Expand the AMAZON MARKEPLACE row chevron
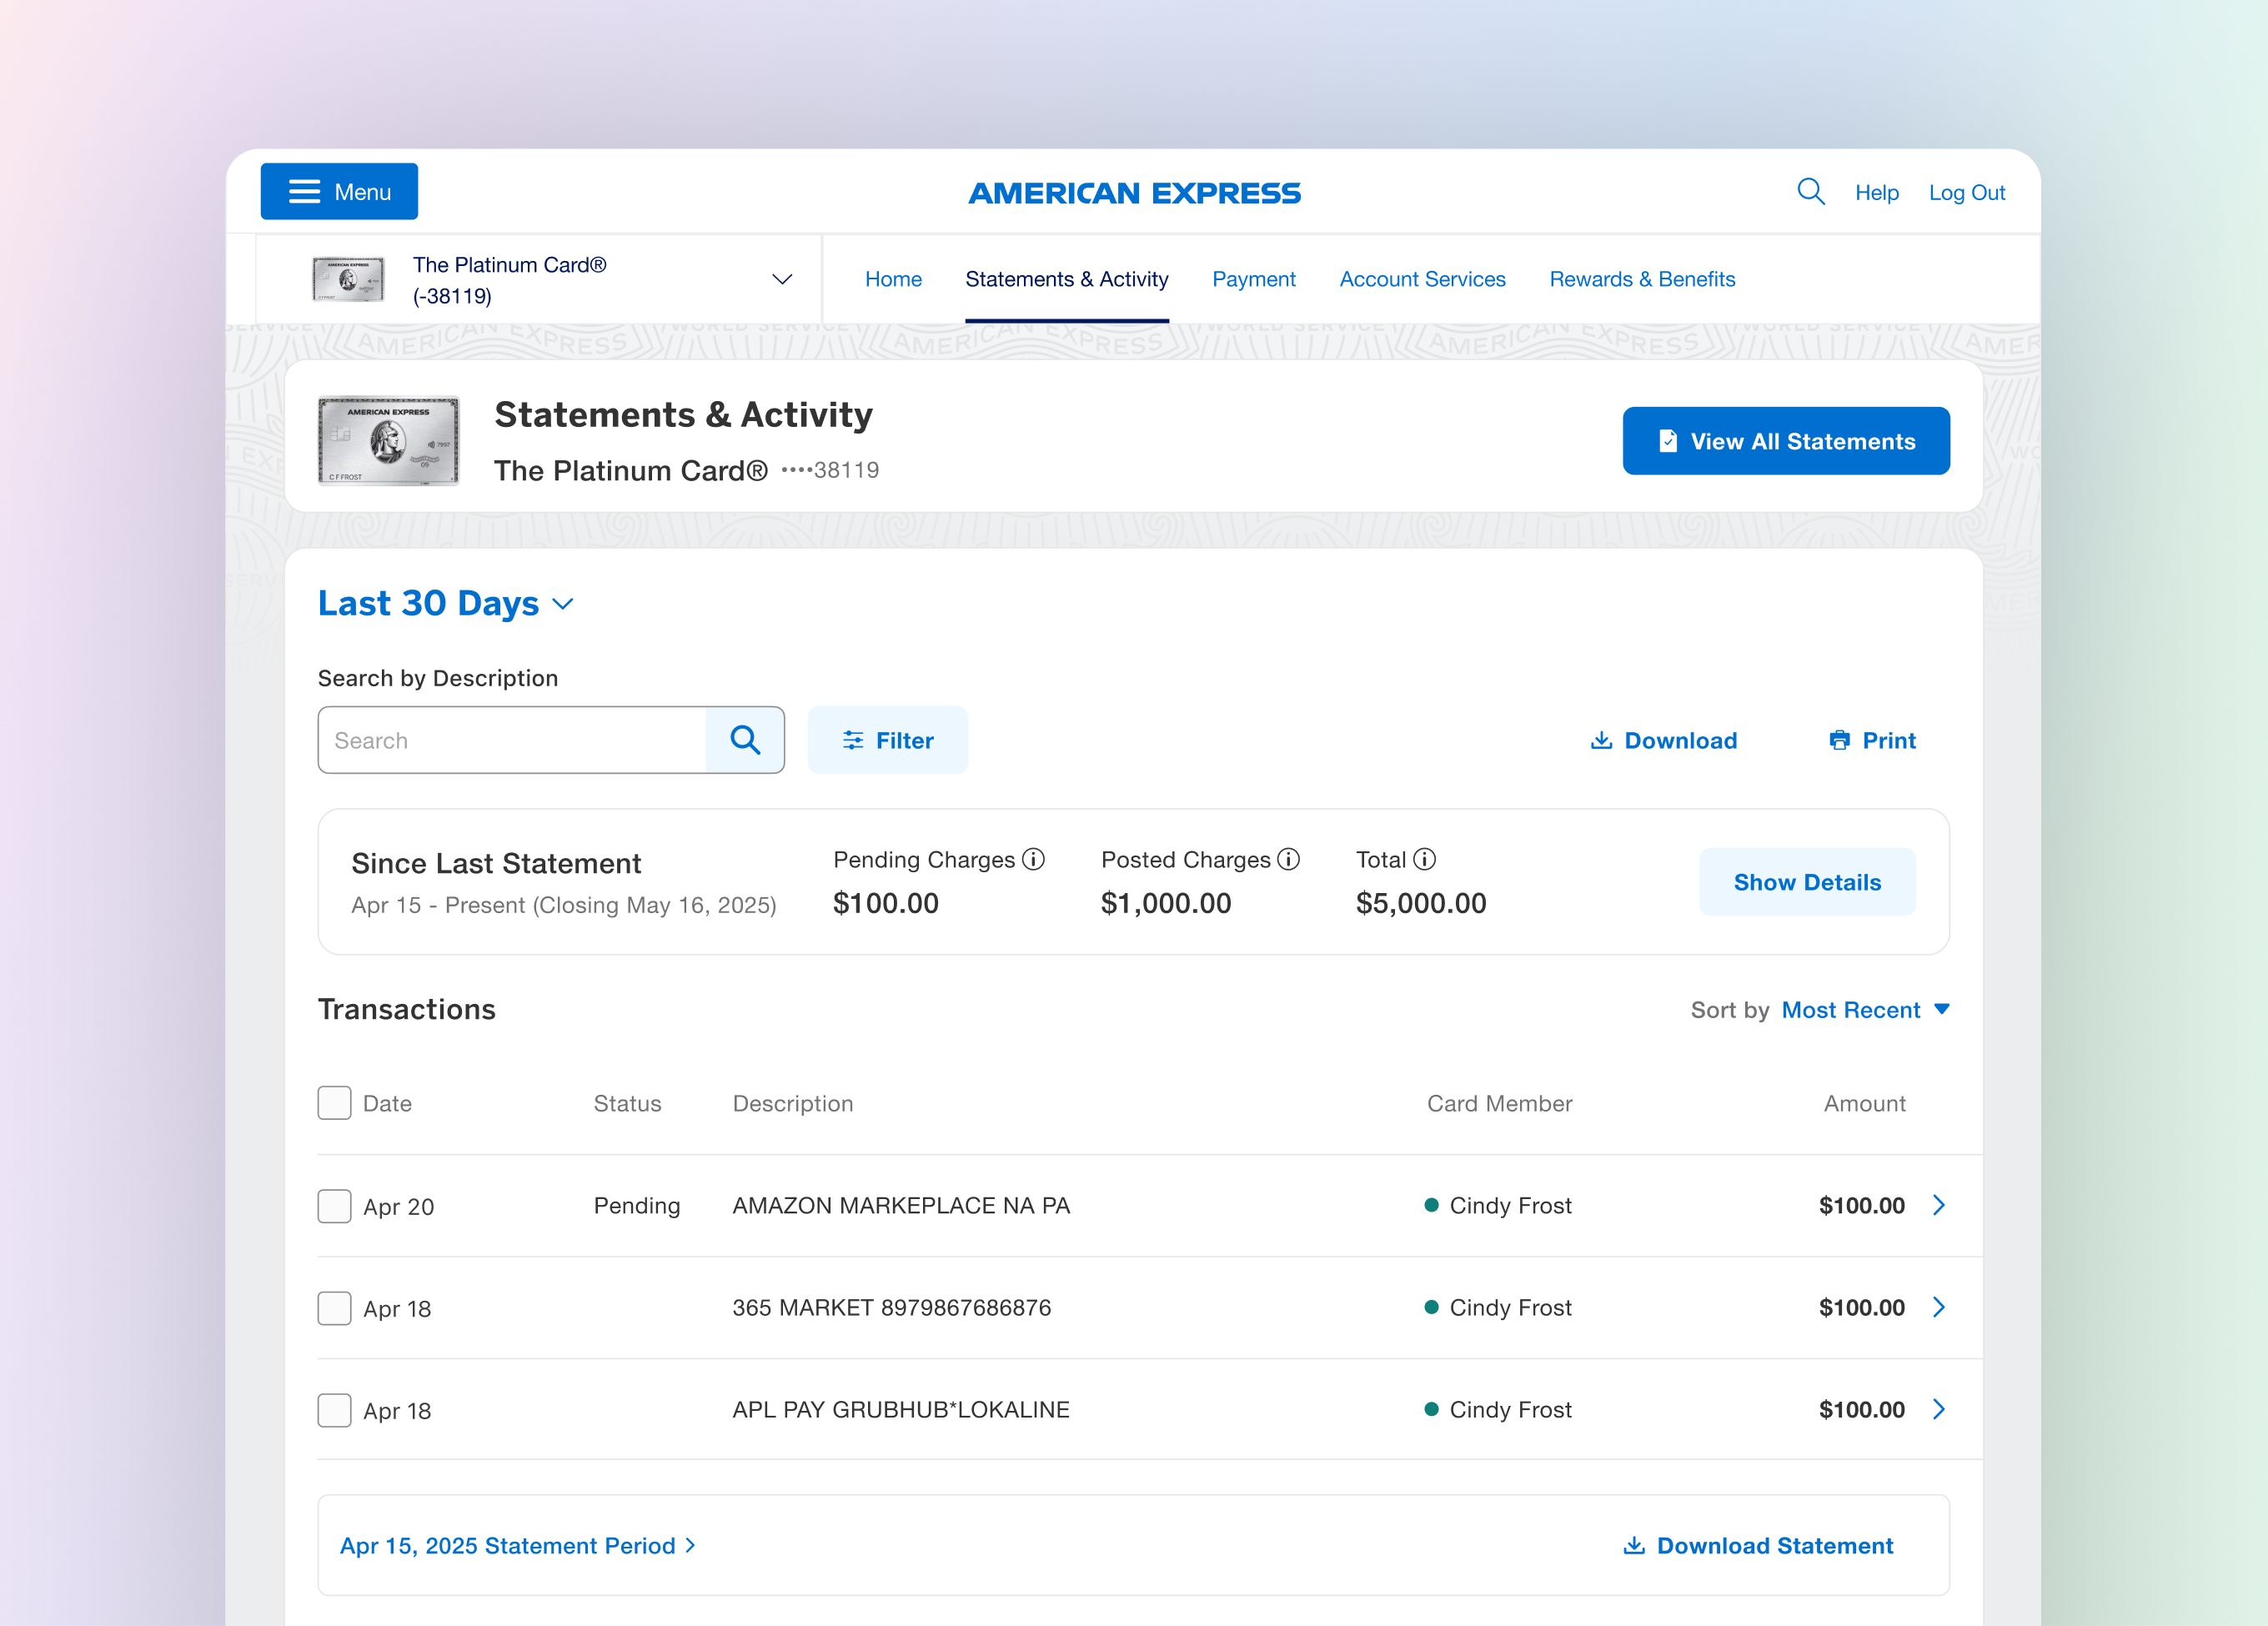The image size is (2268, 1626). 1939,1205
